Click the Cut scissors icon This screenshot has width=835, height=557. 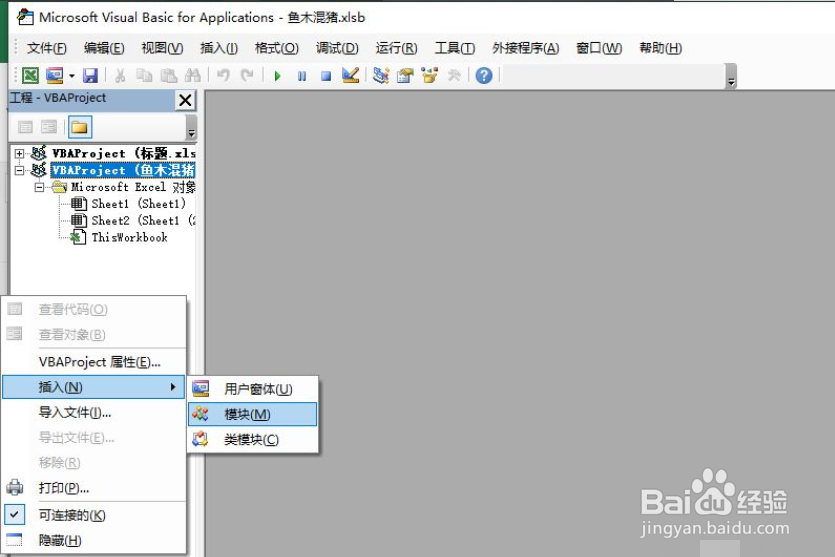120,76
